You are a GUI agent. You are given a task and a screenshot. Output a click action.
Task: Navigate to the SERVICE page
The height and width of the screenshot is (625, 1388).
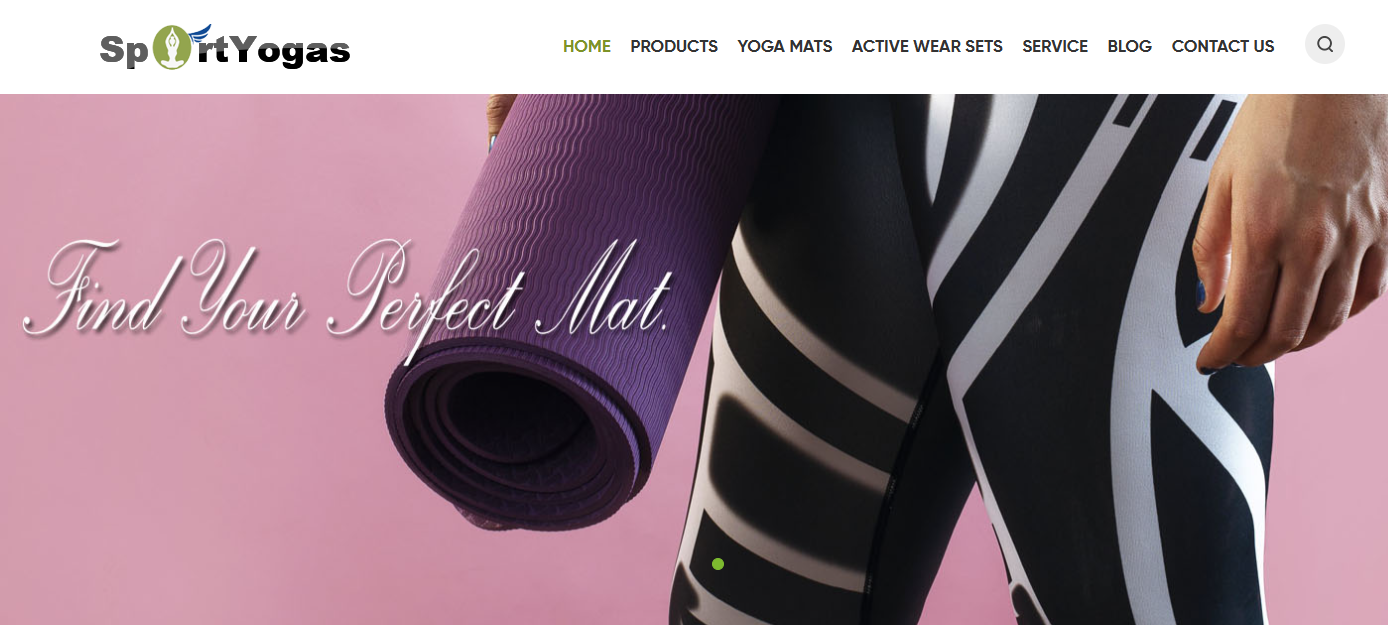tap(1055, 46)
